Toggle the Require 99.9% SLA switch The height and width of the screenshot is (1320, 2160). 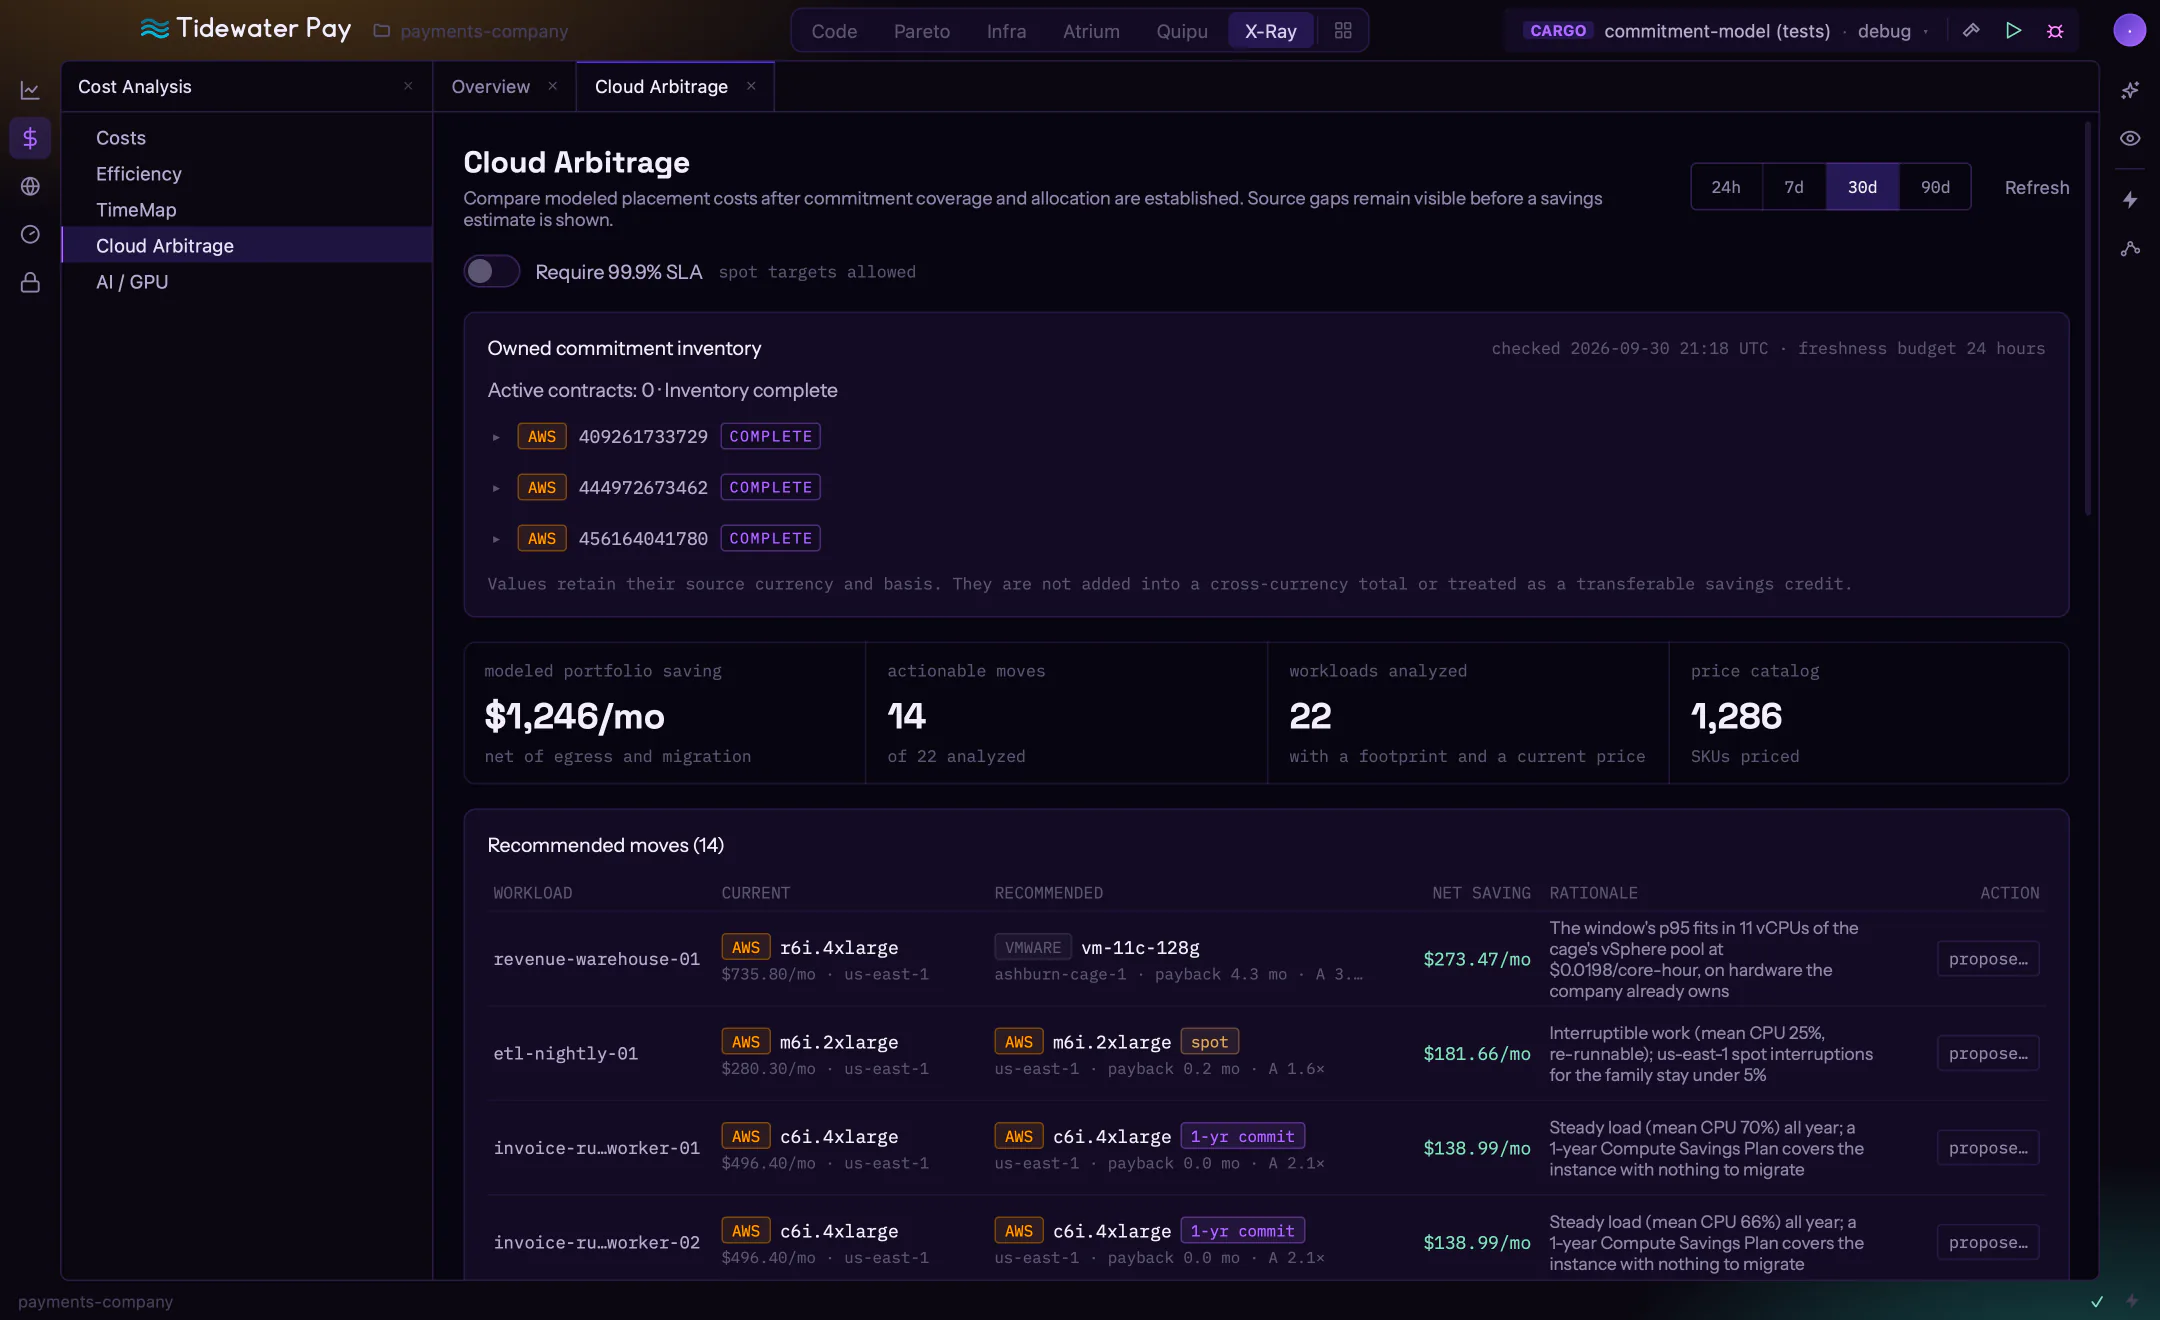pyautogui.click(x=491, y=271)
